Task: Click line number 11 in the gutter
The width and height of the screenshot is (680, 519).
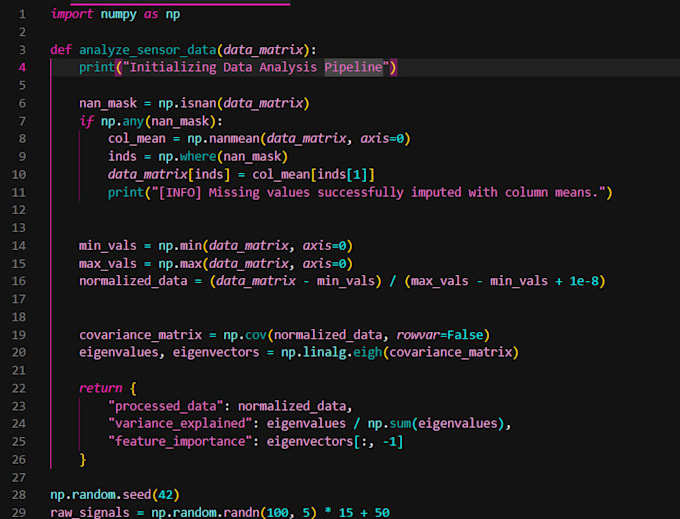Action: pos(19,193)
